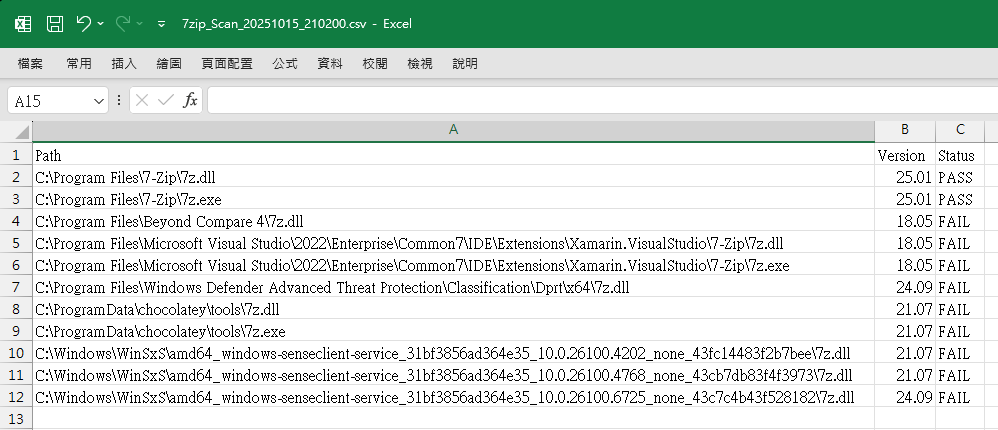The image size is (998, 430).
Task: Click the formula bar Cancel X icon
Action: coord(143,101)
